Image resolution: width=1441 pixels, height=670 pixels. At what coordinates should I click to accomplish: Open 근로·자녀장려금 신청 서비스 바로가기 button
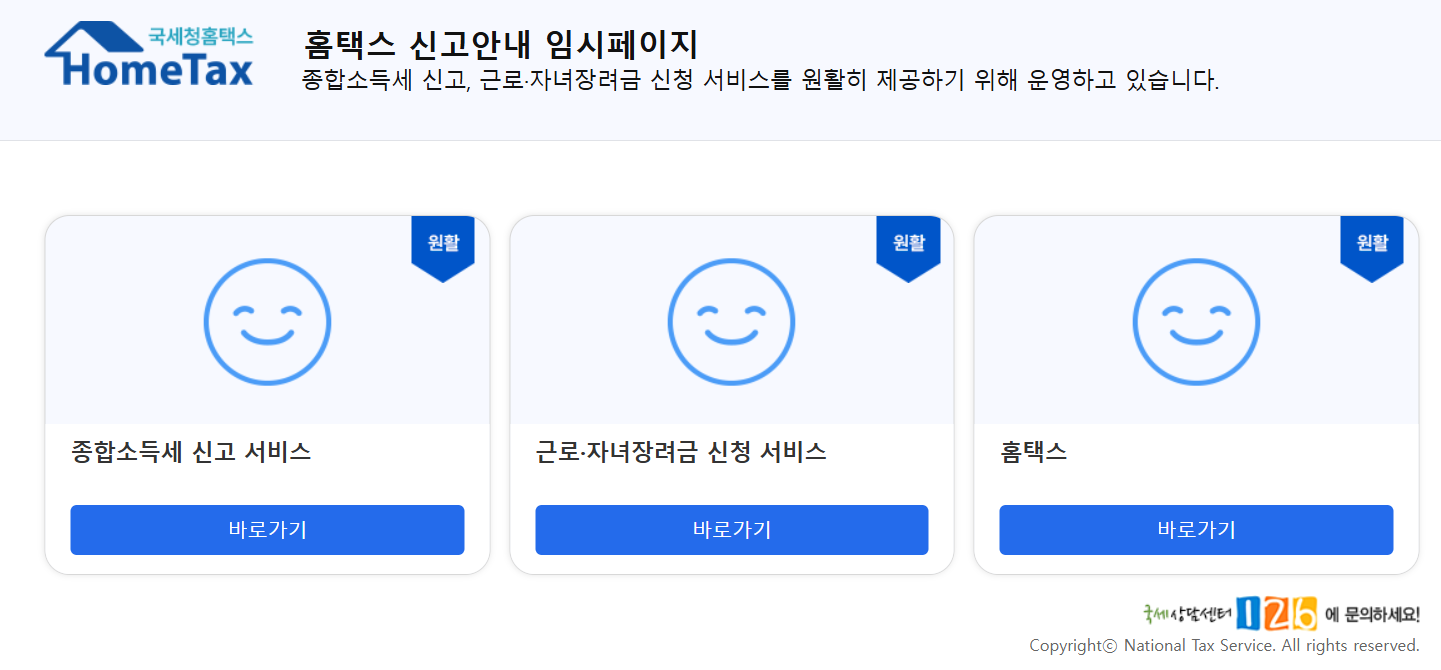tap(732, 530)
